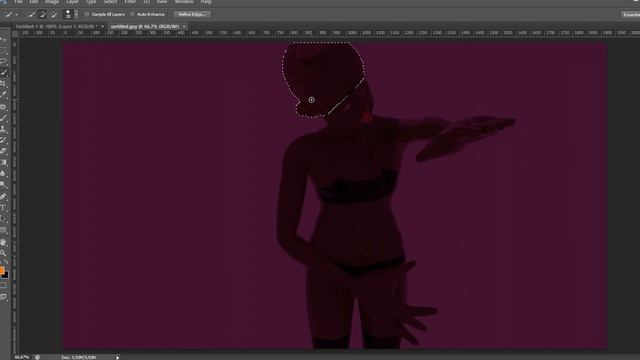
Task: Select the Horizontal Type tool
Action: [3, 208]
